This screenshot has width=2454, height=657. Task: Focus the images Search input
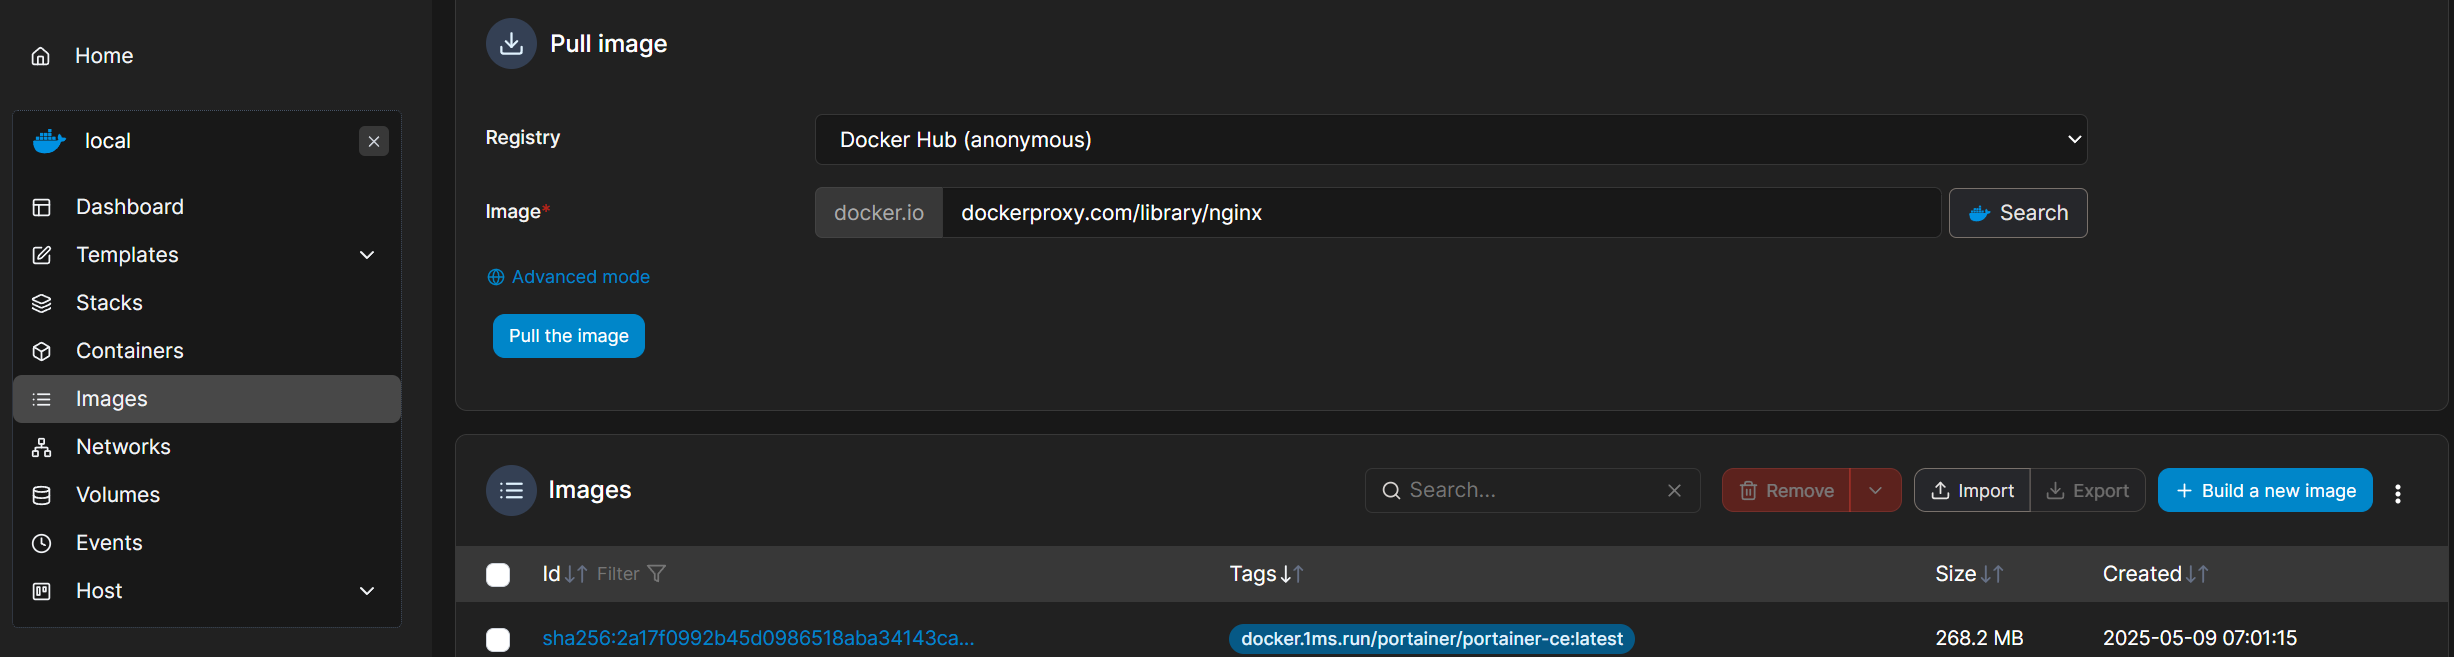point(1532,490)
